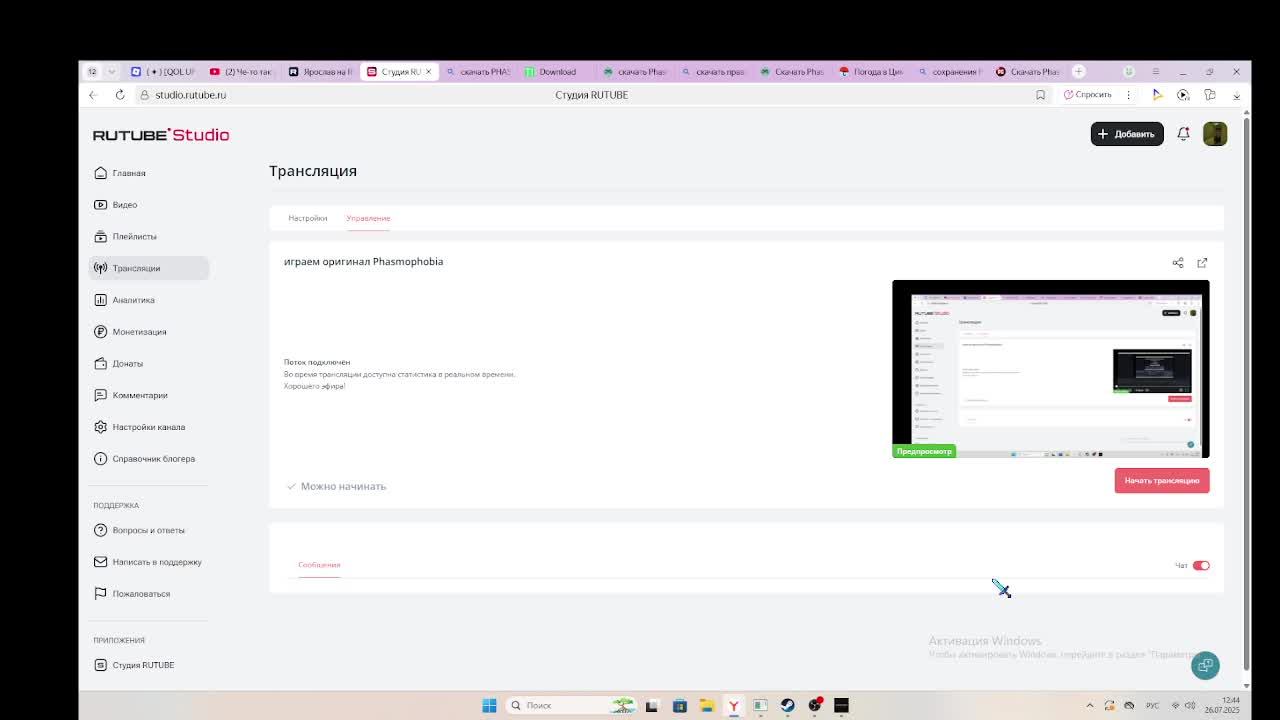Open a new browser tab

tap(1079, 72)
